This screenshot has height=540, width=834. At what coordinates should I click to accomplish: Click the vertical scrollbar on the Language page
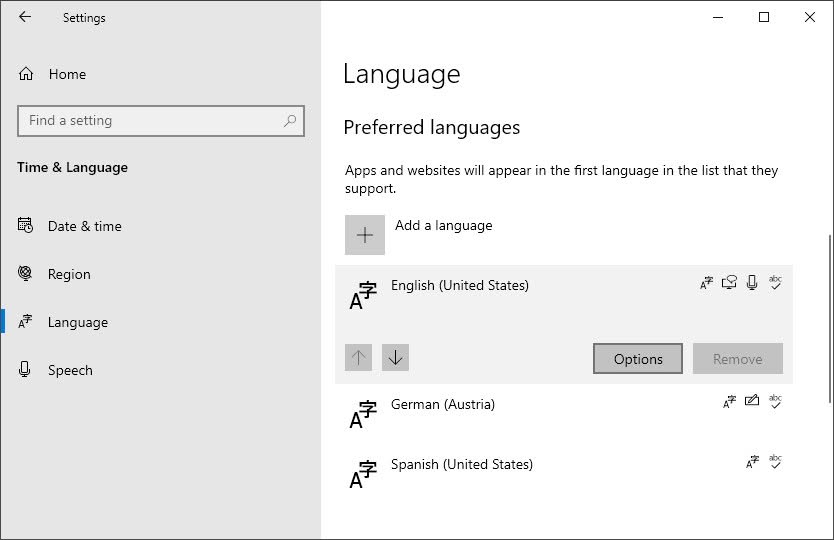[x=830, y=319]
